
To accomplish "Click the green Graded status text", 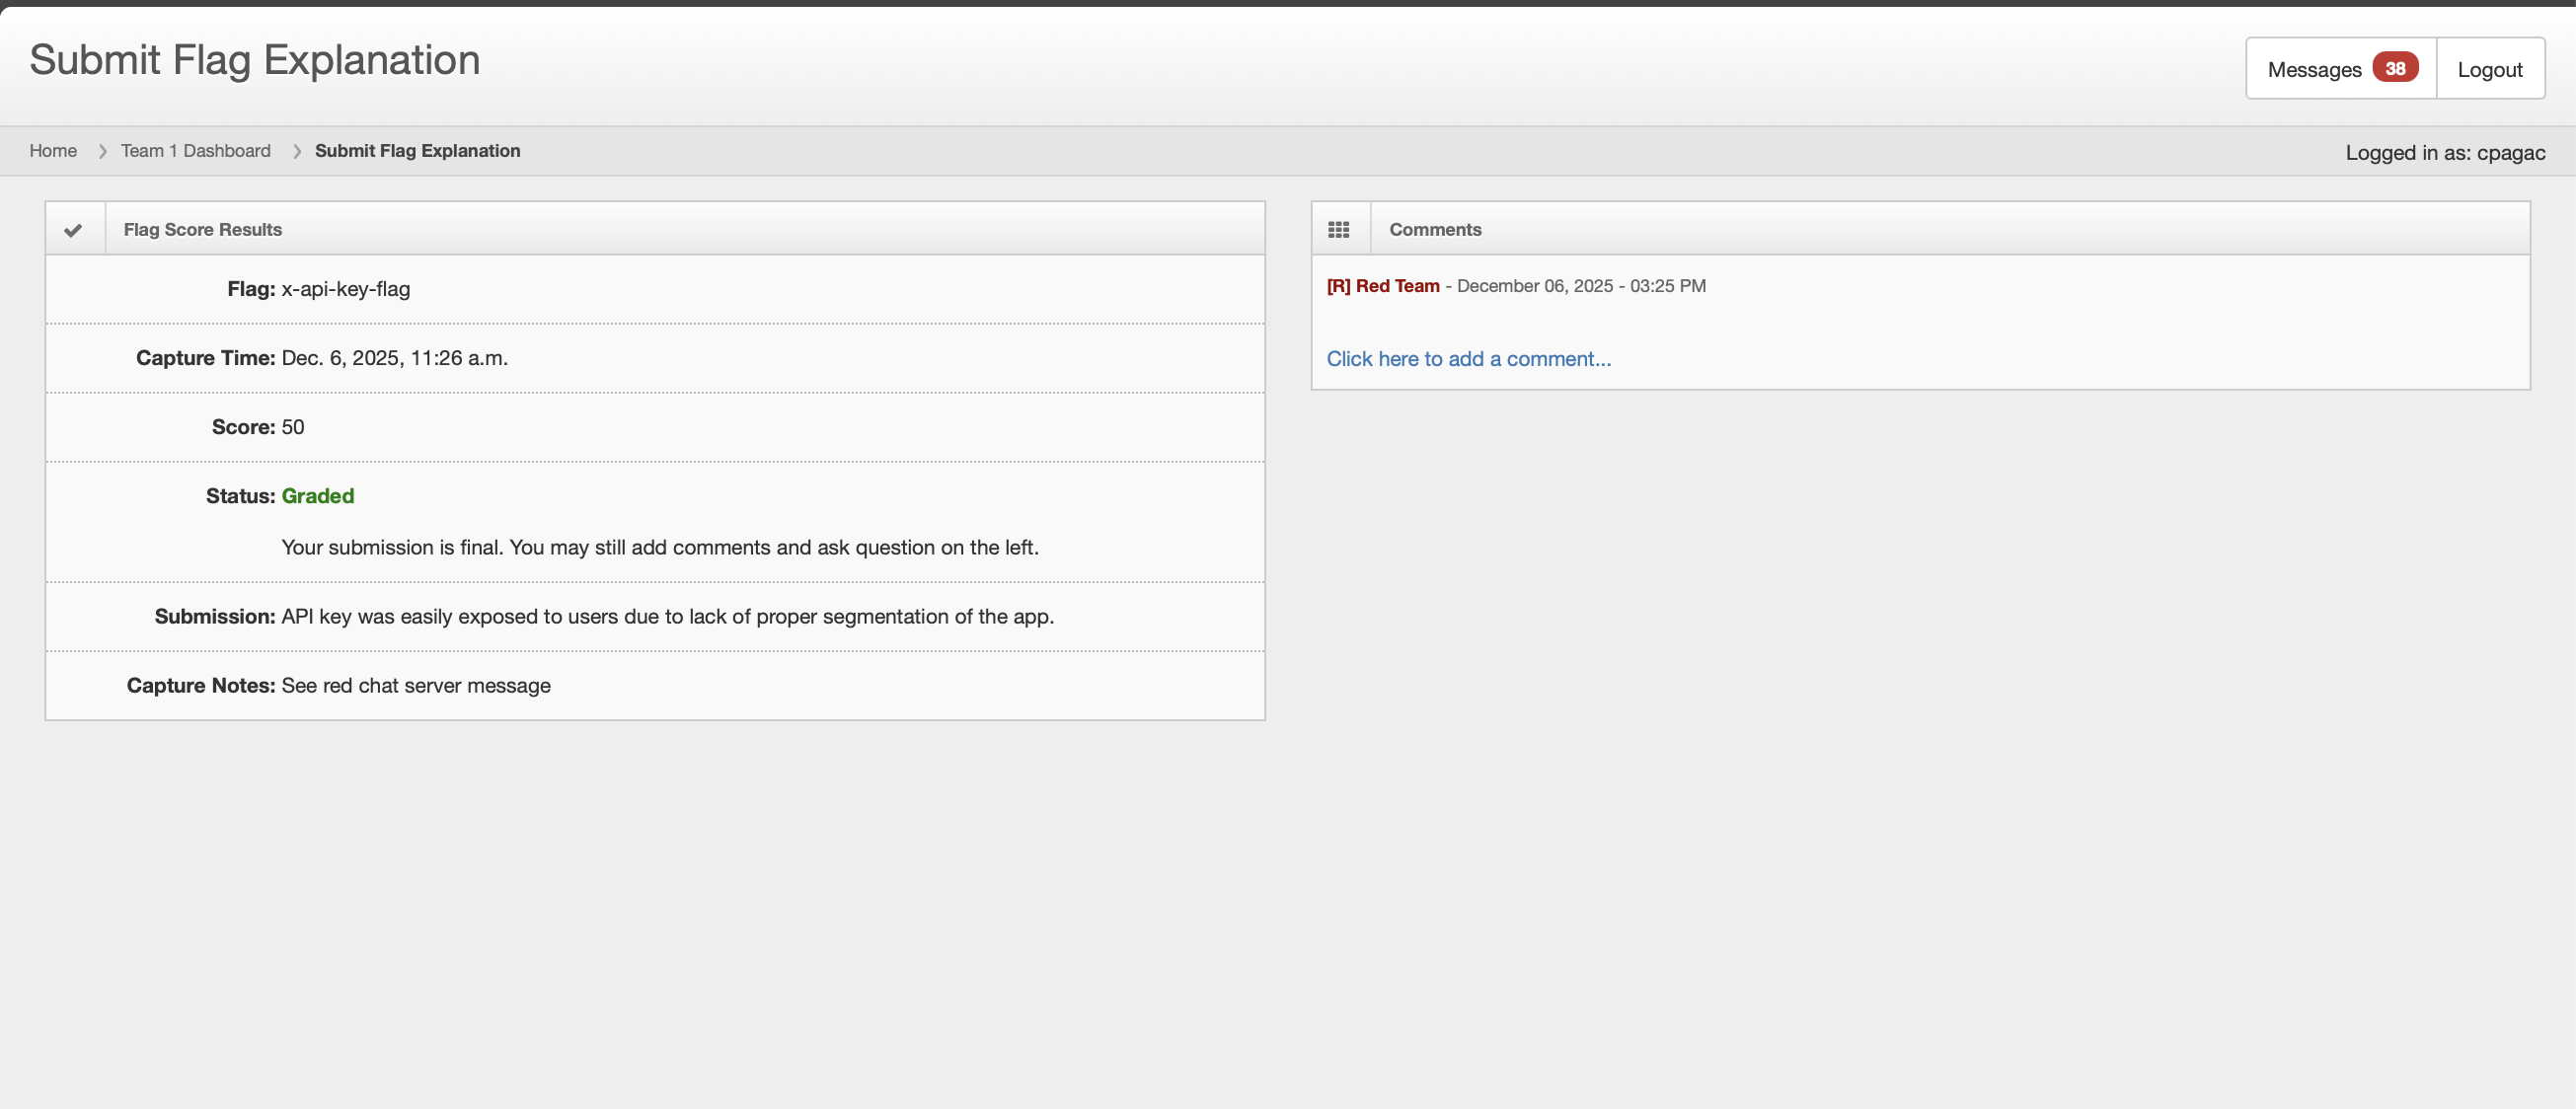I will 317,496.
